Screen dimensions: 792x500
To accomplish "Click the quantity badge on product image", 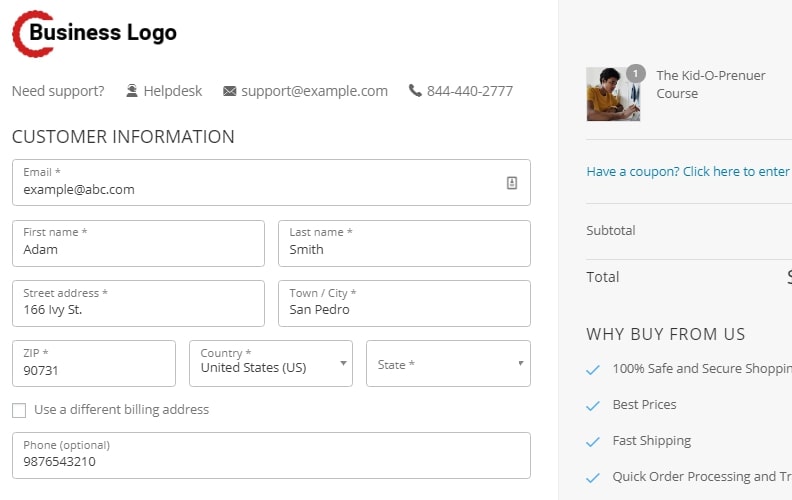I will (635, 74).
